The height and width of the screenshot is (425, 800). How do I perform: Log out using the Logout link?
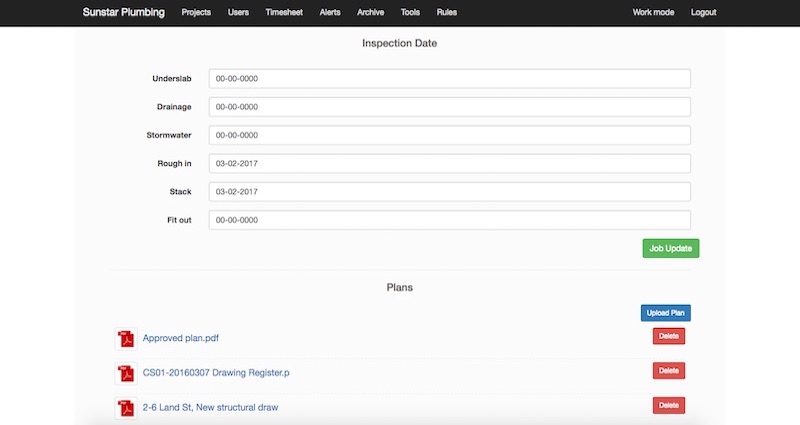703,13
